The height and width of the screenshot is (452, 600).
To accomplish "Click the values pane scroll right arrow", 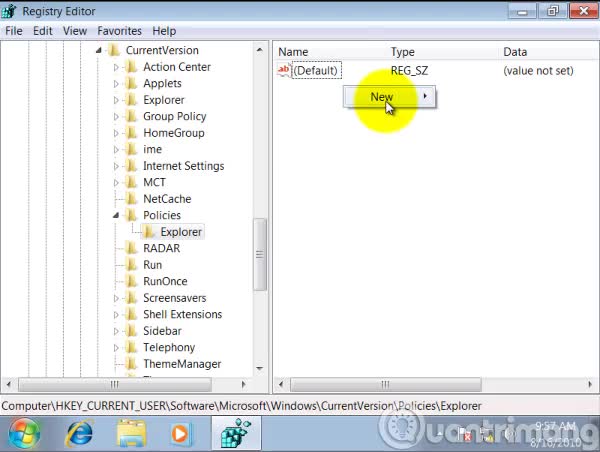I will [x=590, y=384].
